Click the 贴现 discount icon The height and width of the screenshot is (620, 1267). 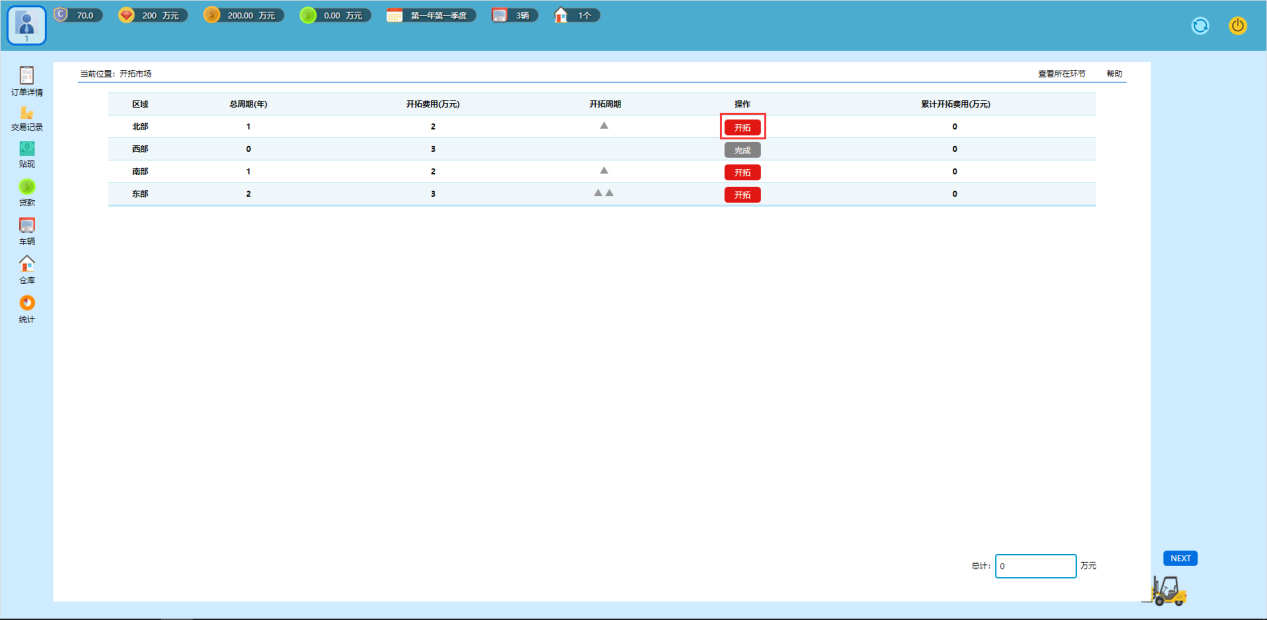(27, 150)
